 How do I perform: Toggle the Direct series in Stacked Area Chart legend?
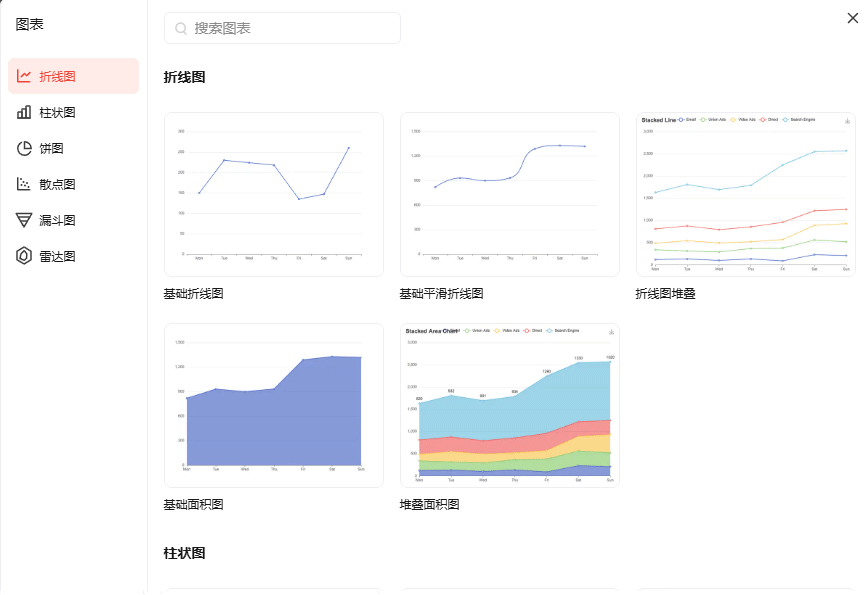click(532, 330)
